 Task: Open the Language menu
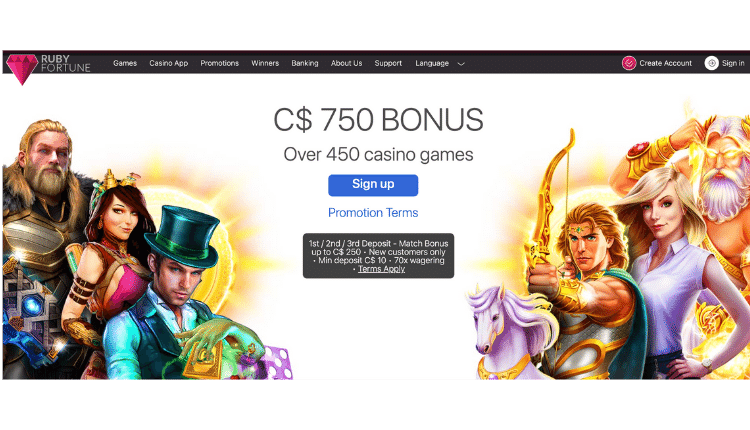(432, 63)
